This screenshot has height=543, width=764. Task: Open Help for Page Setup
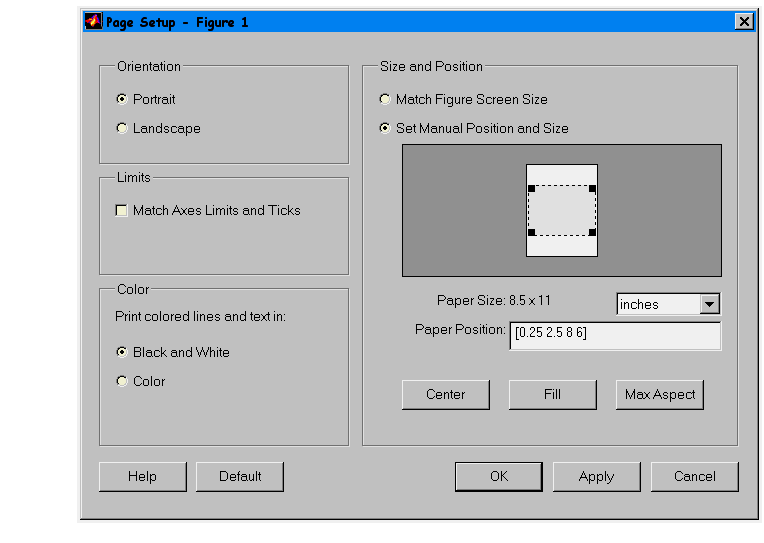pyautogui.click(x=142, y=476)
